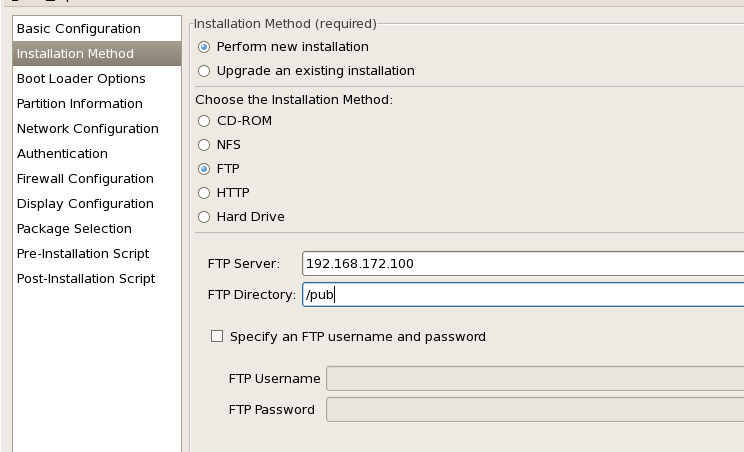
Task: Open Pre-Installation Script section
Action: tap(83, 253)
